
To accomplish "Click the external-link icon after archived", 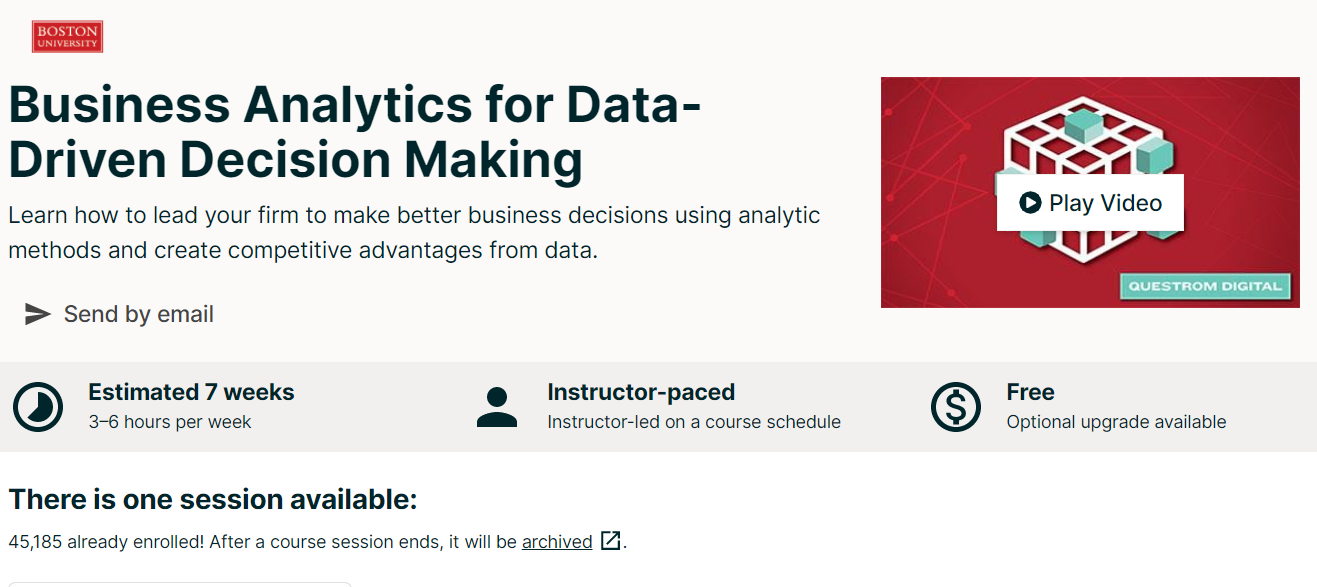I will 610,541.
